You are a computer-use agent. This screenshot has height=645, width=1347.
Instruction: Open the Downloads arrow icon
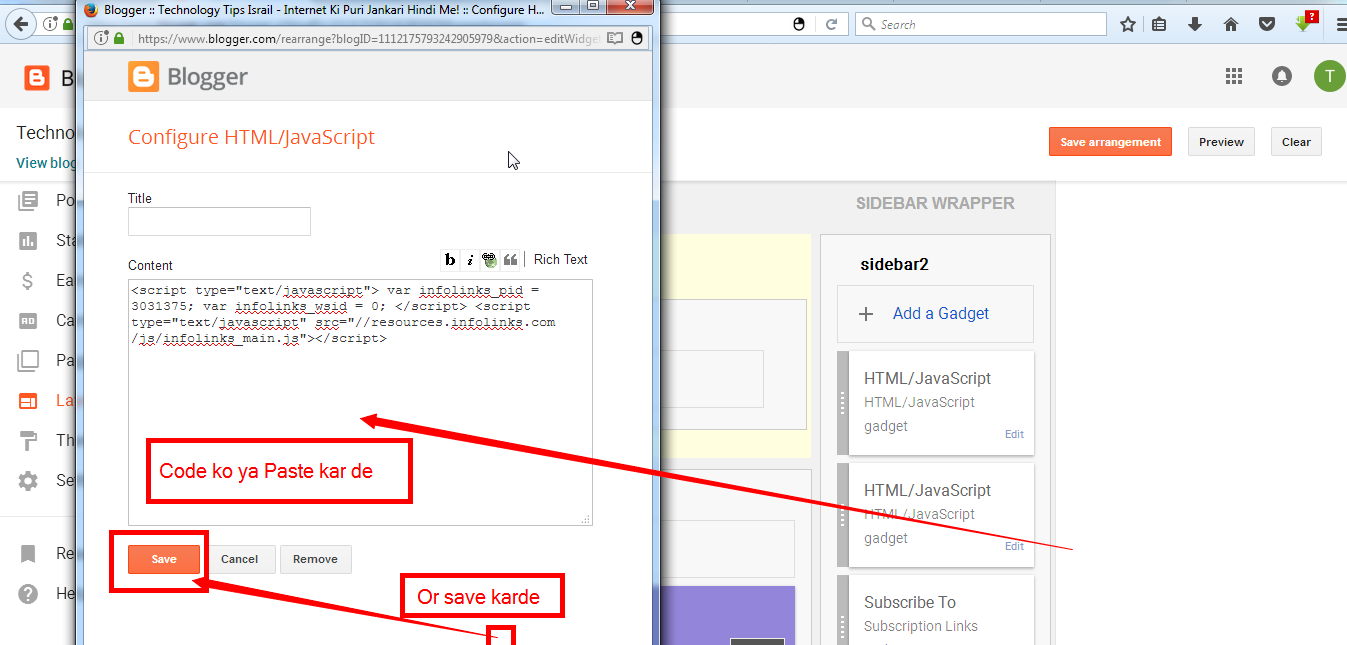[x=1195, y=24]
